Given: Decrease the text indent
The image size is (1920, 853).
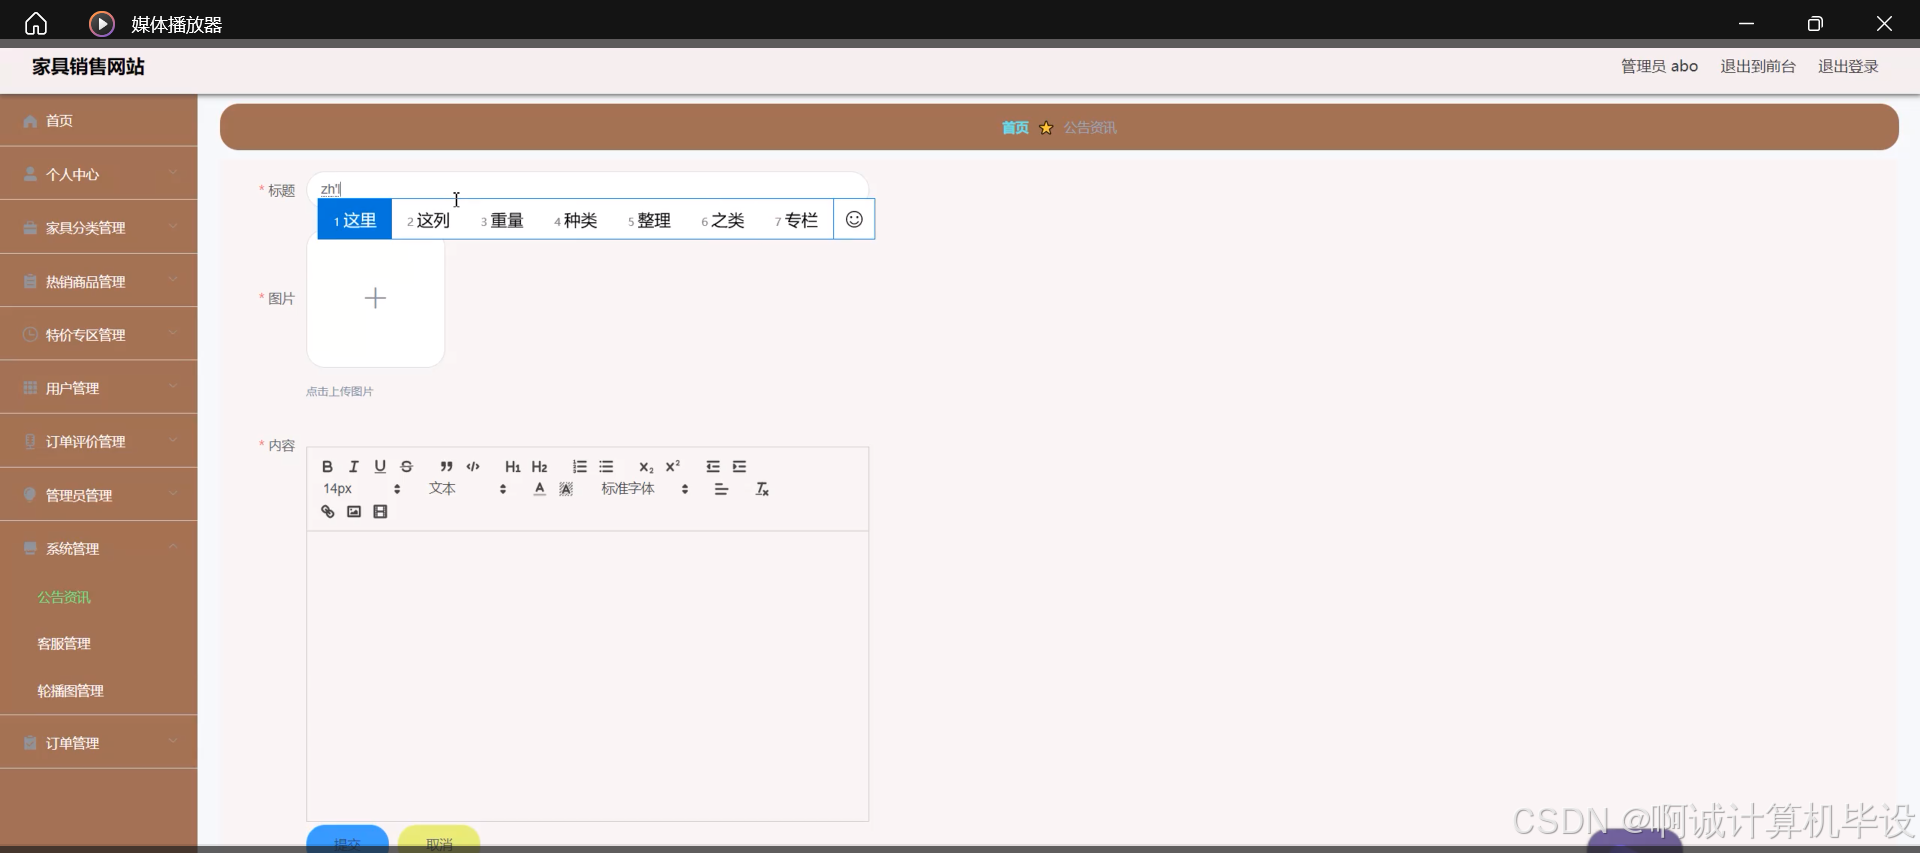Looking at the screenshot, I should pyautogui.click(x=713, y=467).
